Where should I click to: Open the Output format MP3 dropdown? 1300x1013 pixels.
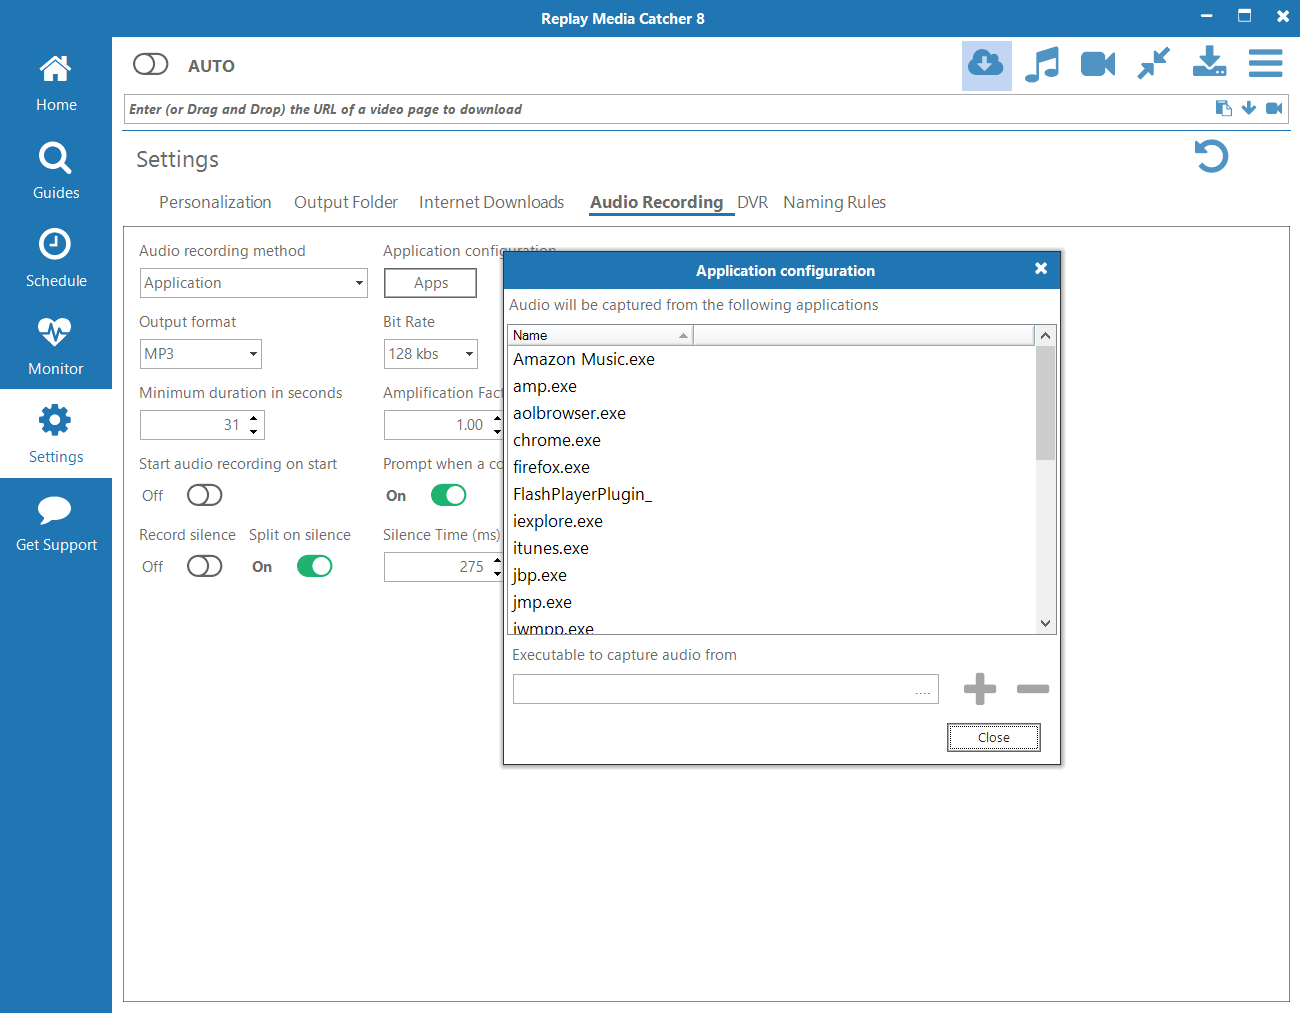coord(201,354)
